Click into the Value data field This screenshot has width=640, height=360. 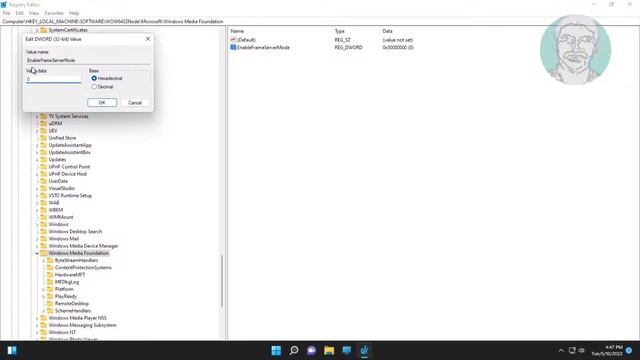click(53, 79)
